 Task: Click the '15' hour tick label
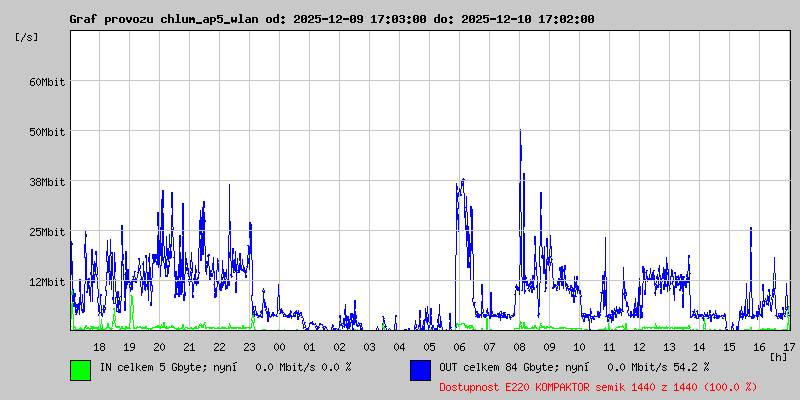pyautogui.click(x=729, y=347)
